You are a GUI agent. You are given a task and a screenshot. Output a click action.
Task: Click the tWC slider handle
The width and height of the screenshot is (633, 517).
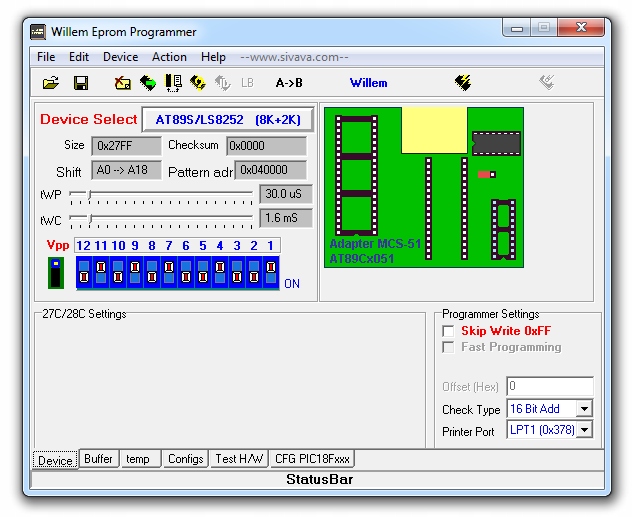91,220
